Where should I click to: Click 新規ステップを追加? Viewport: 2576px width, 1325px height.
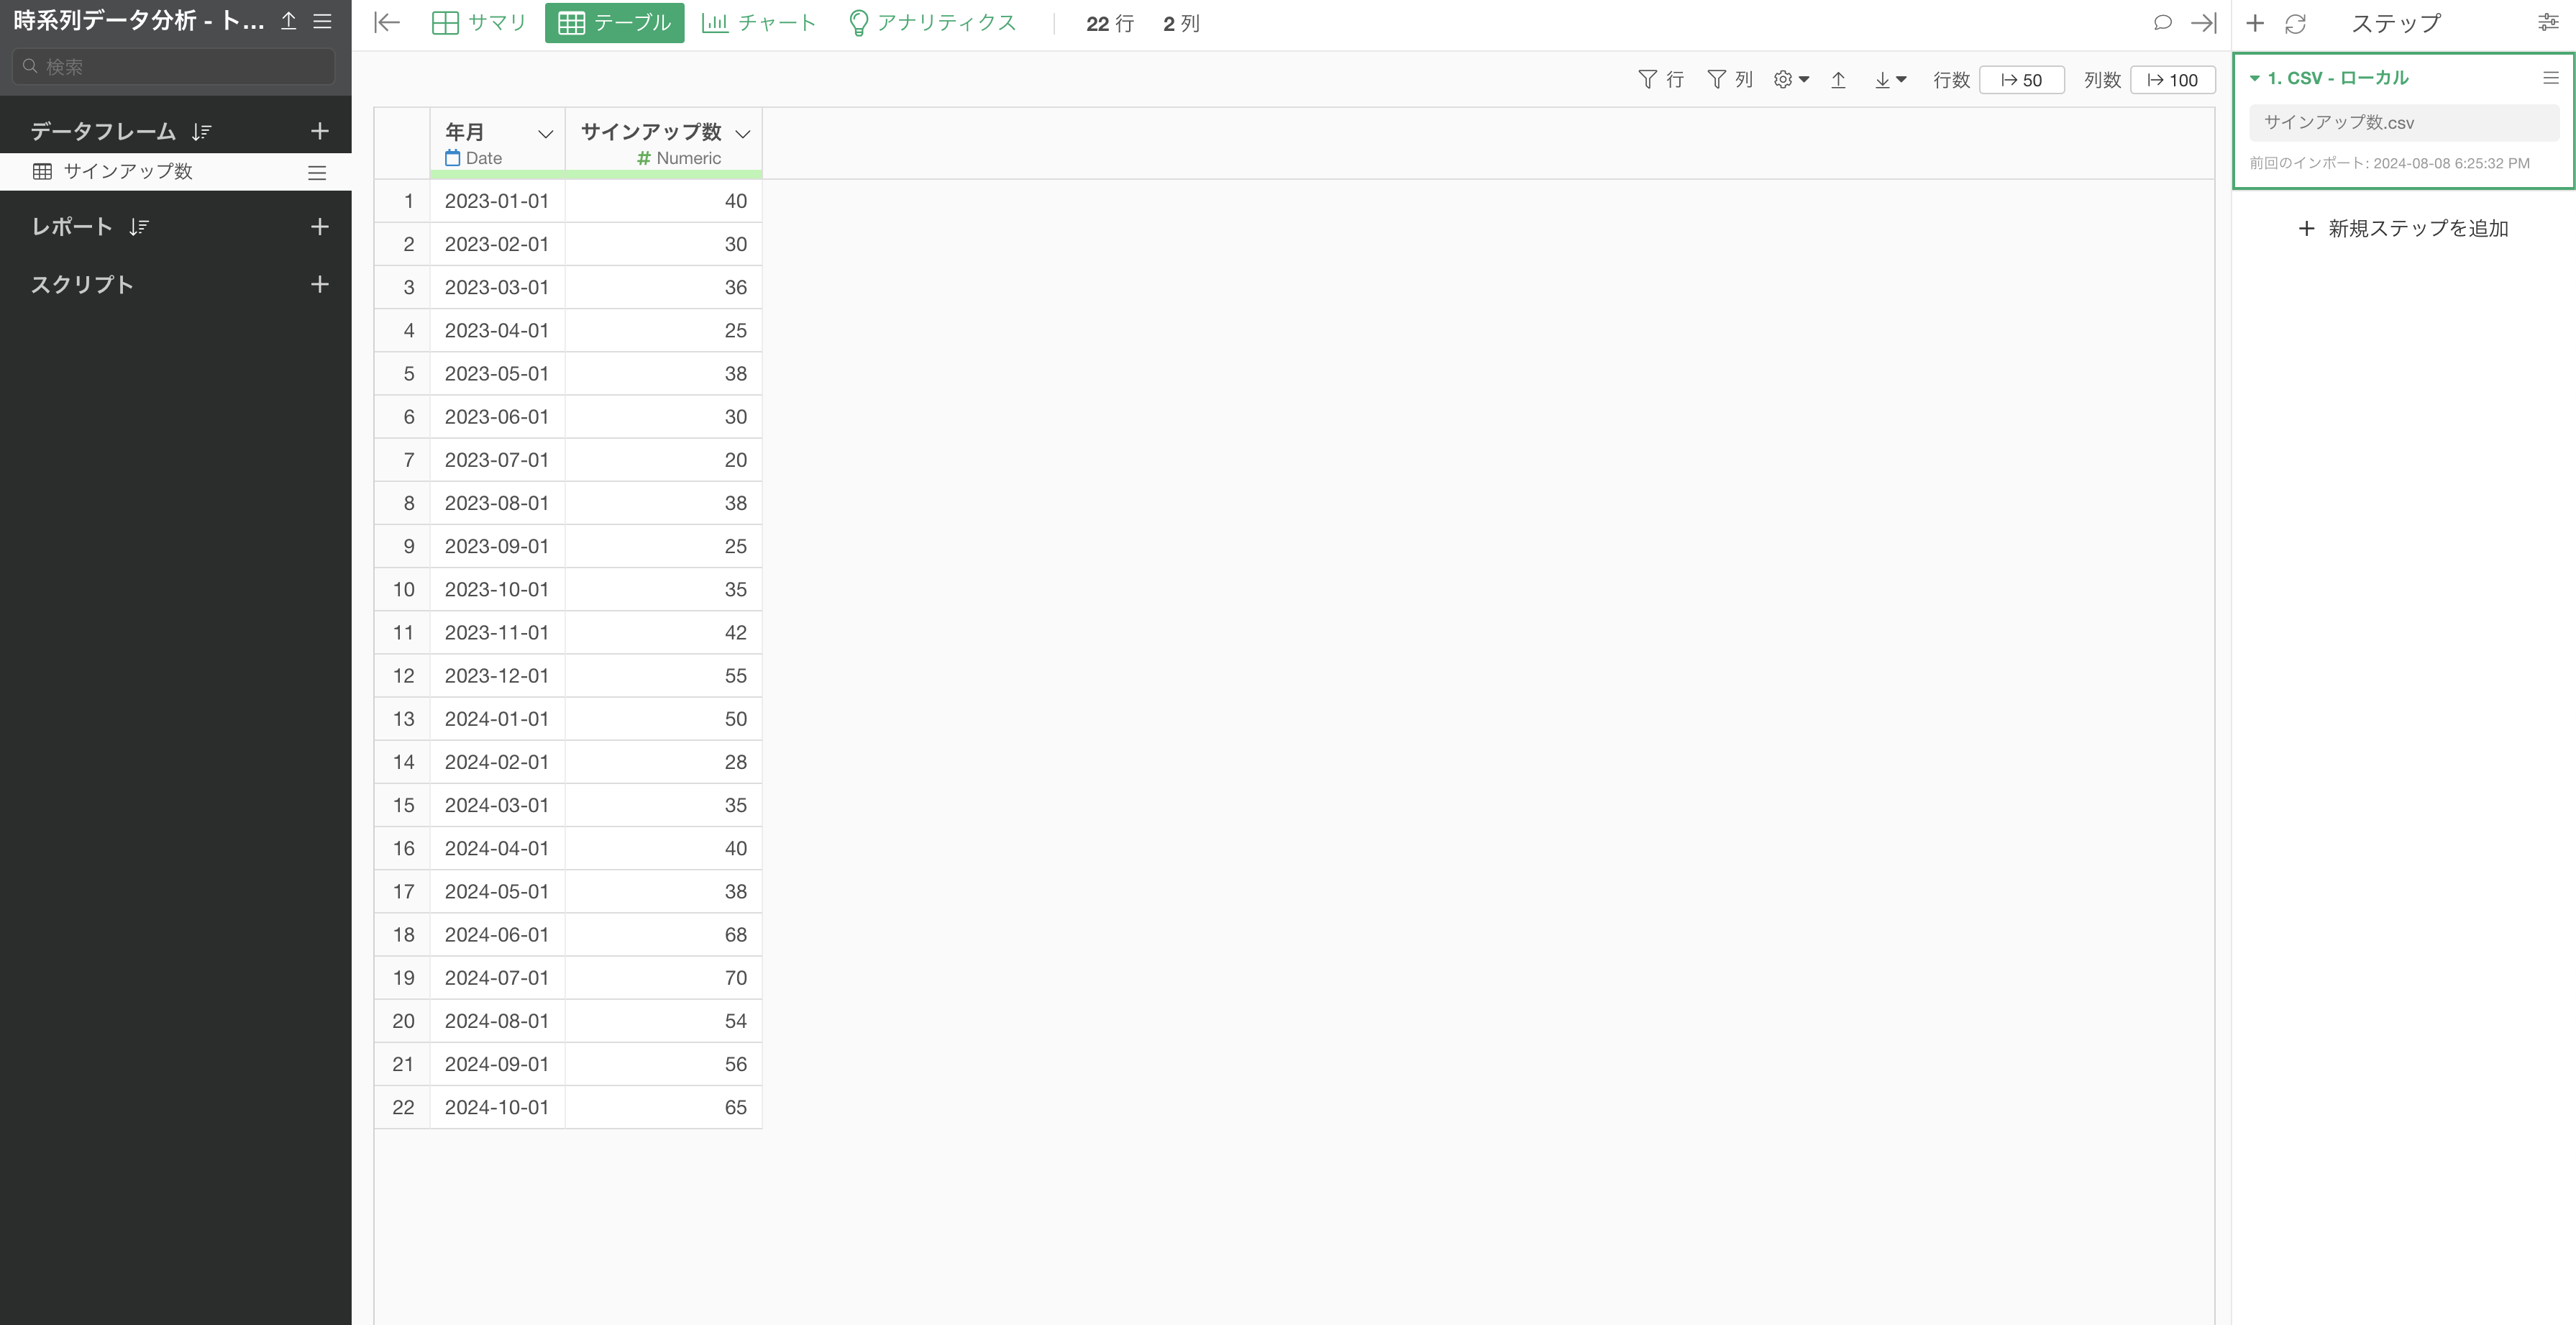[x=2404, y=229]
